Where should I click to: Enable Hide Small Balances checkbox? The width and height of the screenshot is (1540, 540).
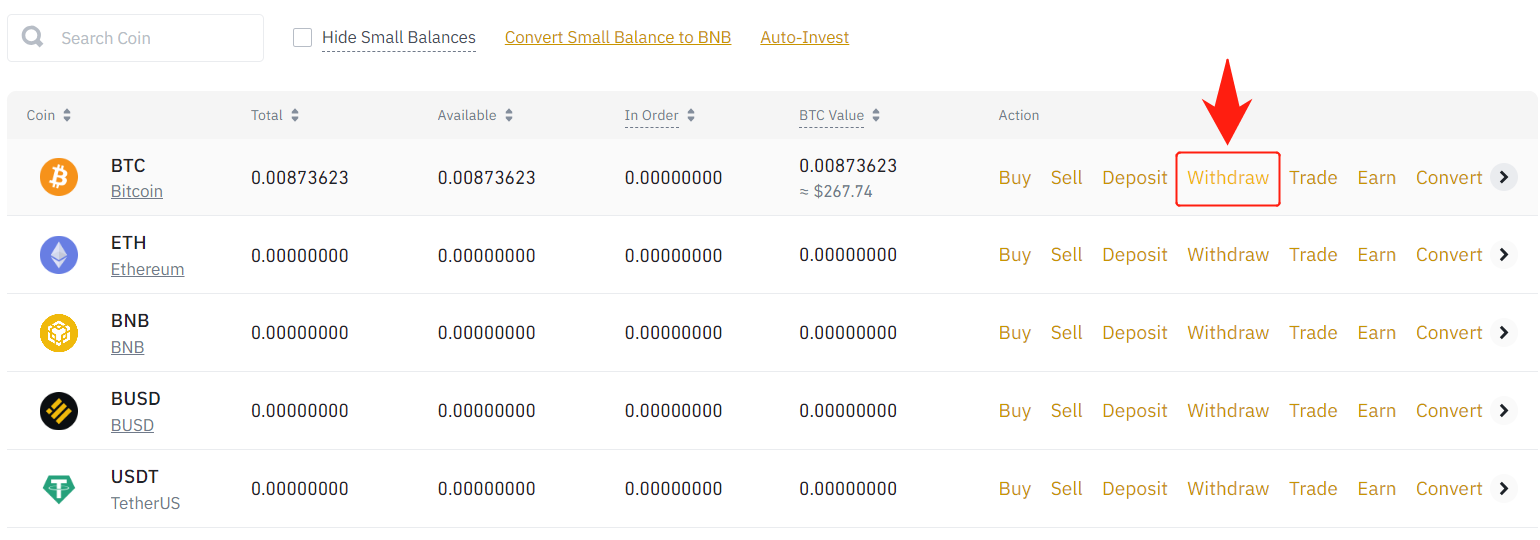pyautogui.click(x=302, y=38)
